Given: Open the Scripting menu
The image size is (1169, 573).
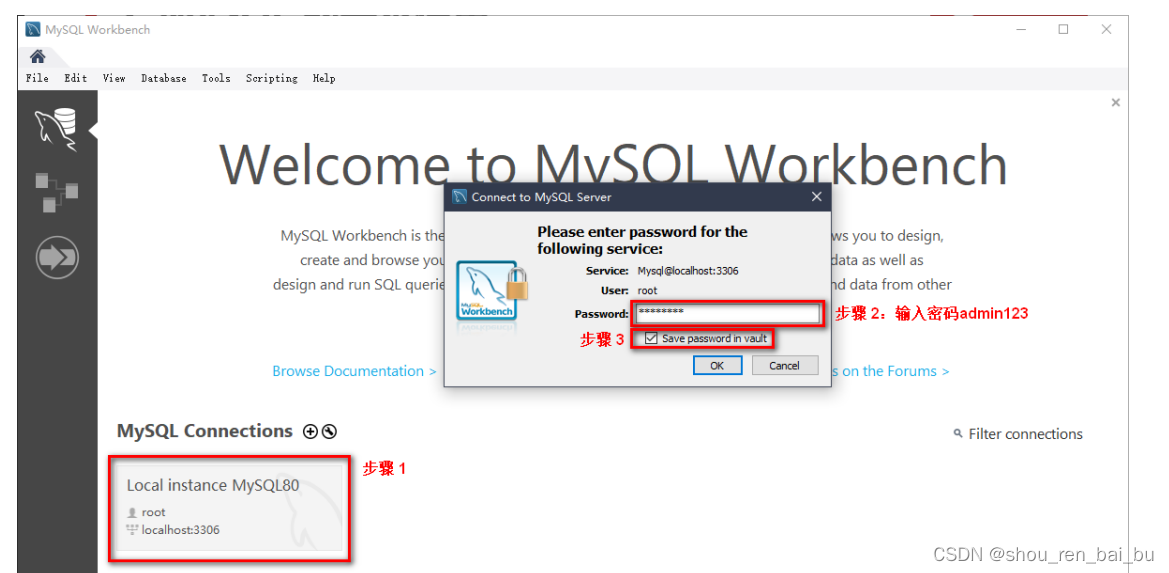Looking at the screenshot, I should [x=271, y=78].
